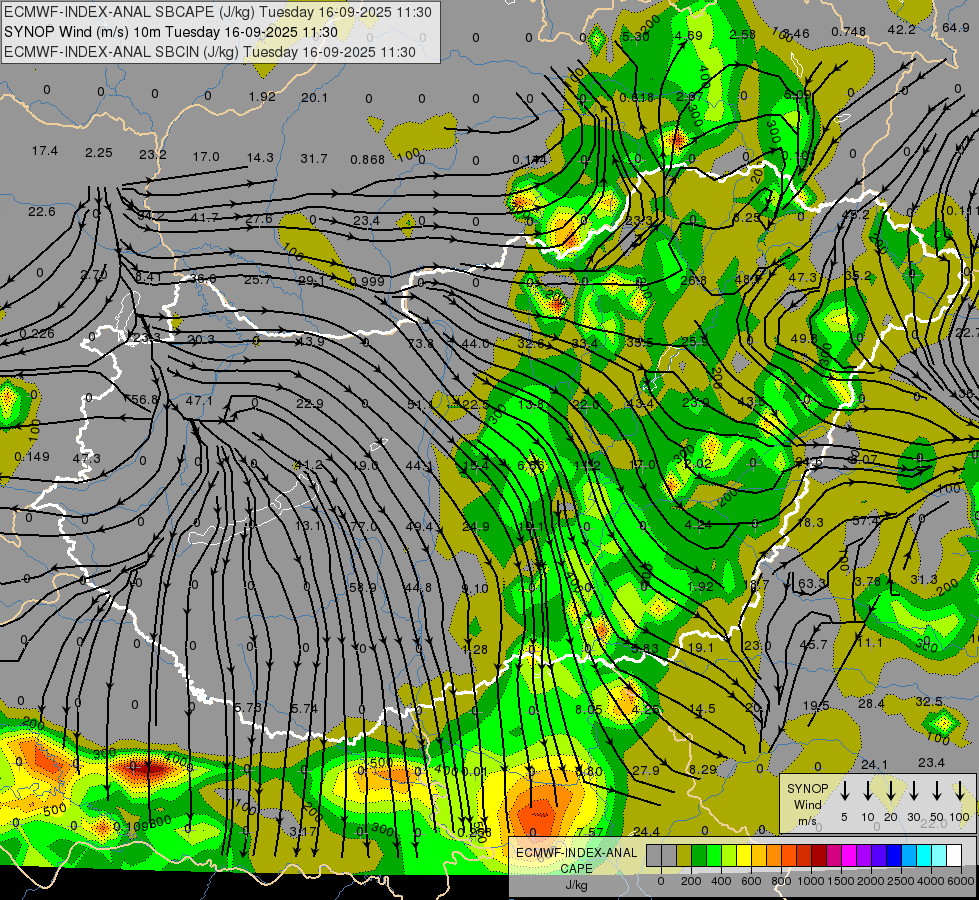The width and height of the screenshot is (979, 900).
Task: Pick the olive swatch on the CAPE scale
Action: coord(684,856)
